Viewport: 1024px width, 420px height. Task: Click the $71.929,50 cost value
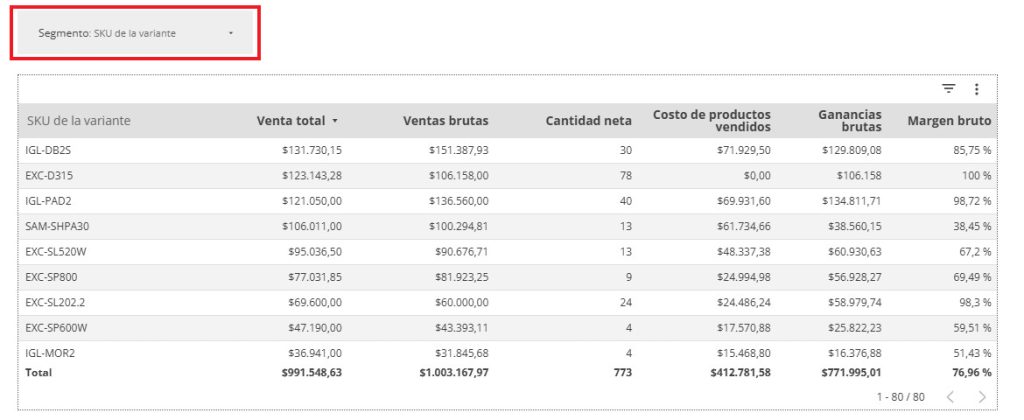coord(744,150)
